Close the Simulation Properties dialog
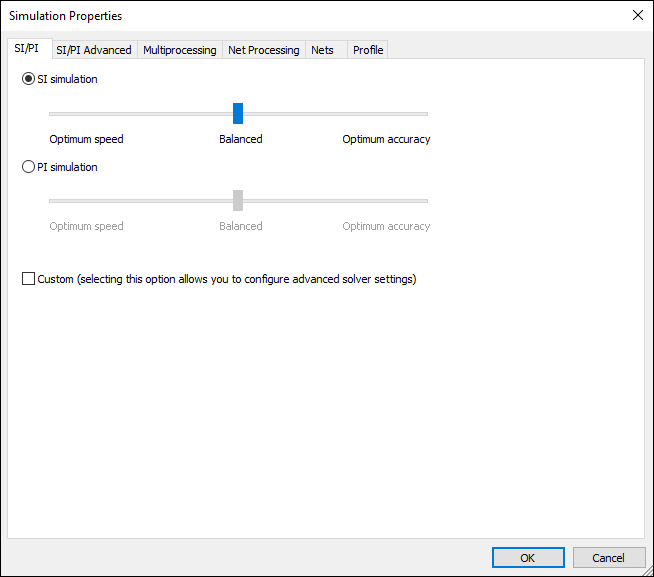654x577 pixels. point(637,15)
